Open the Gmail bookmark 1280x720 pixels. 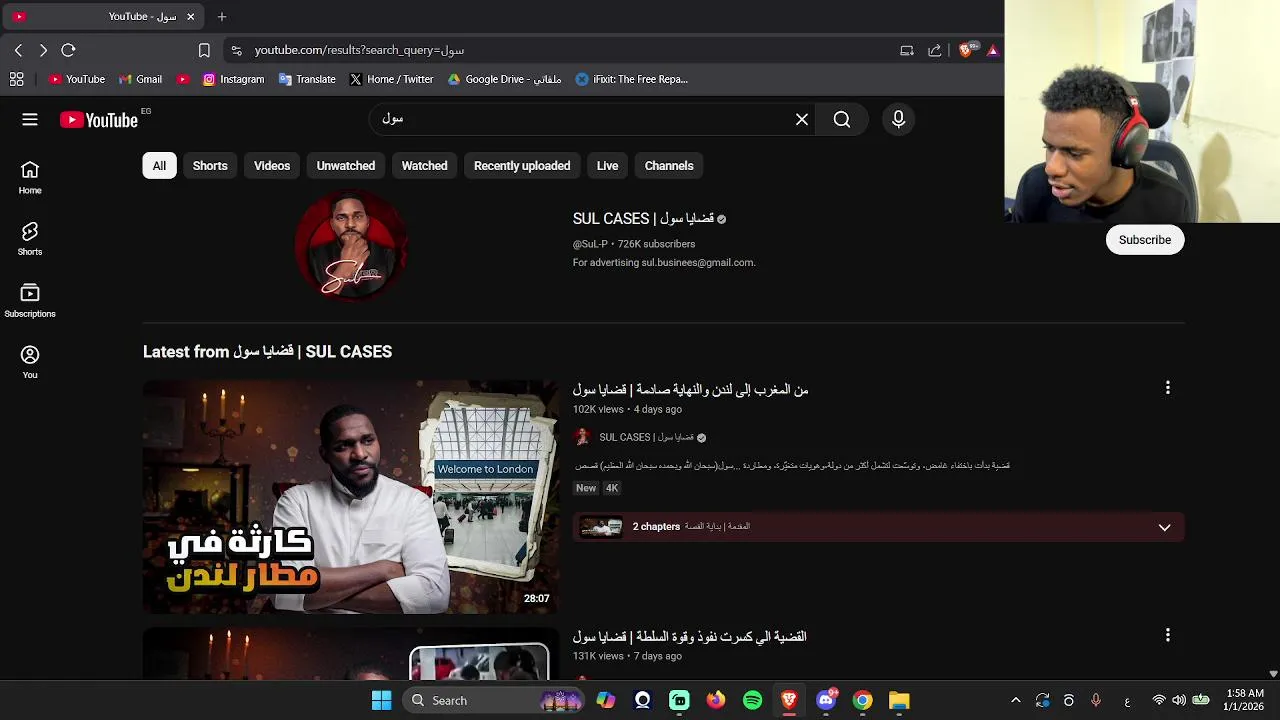(x=140, y=79)
